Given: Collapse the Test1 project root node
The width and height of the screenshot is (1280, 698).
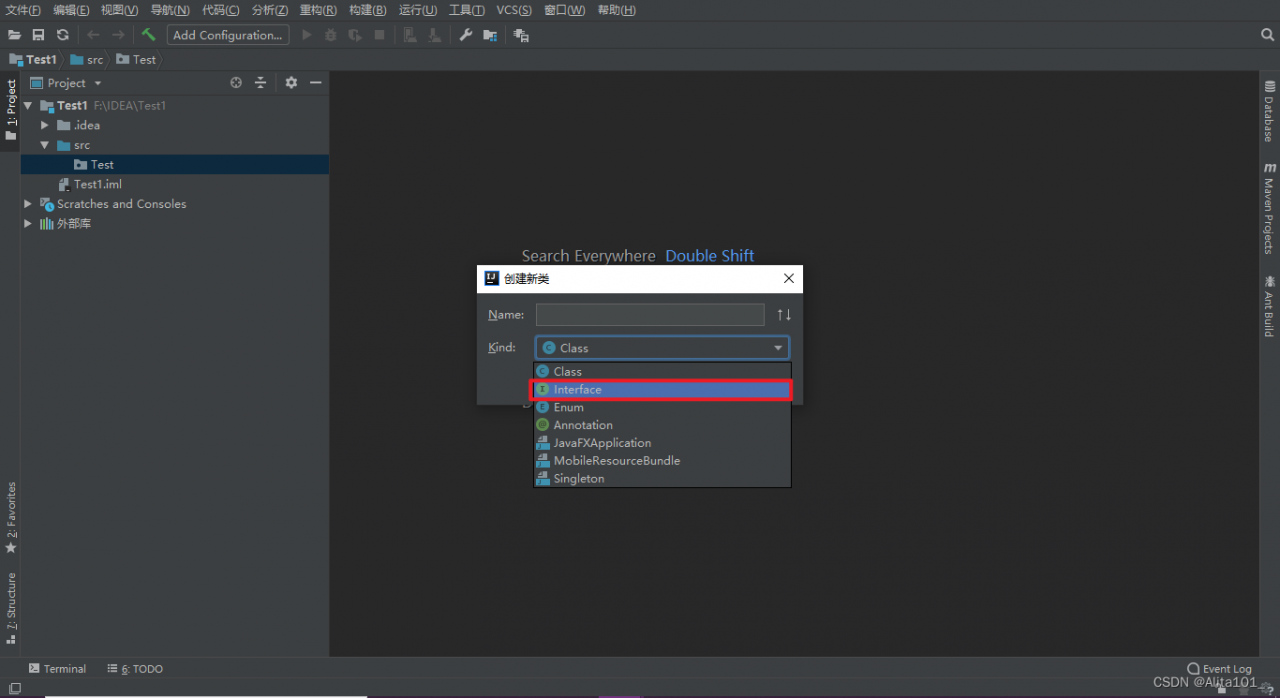Looking at the screenshot, I should 28,105.
